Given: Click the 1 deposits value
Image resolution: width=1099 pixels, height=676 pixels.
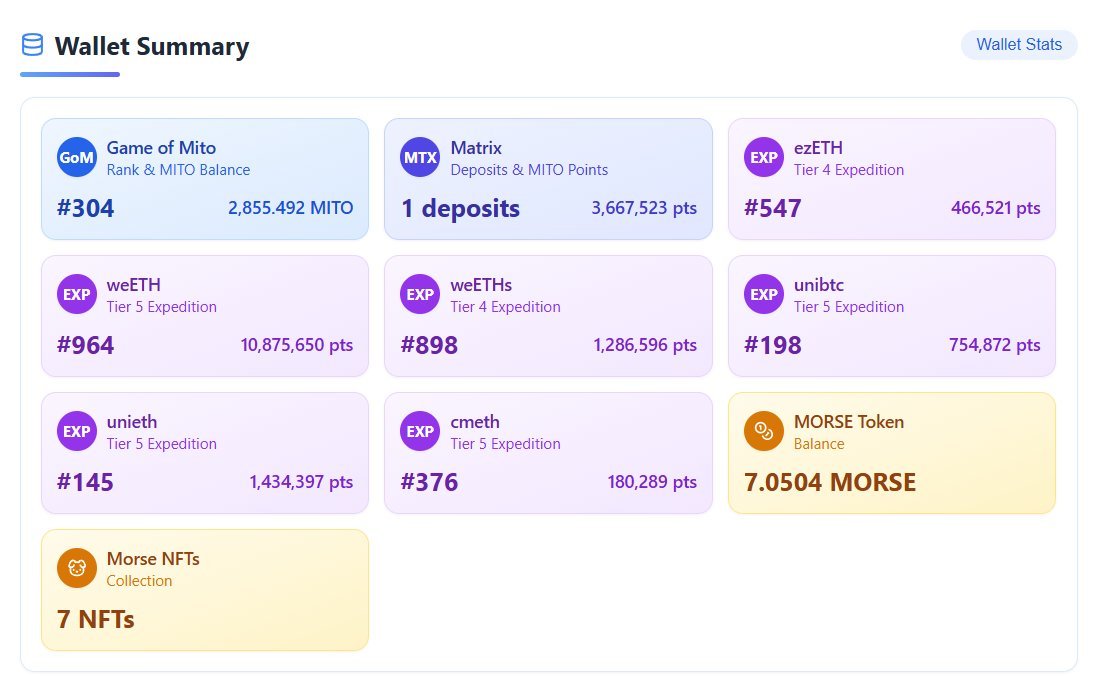Looking at the screenshot, I should tap(460, 208).
